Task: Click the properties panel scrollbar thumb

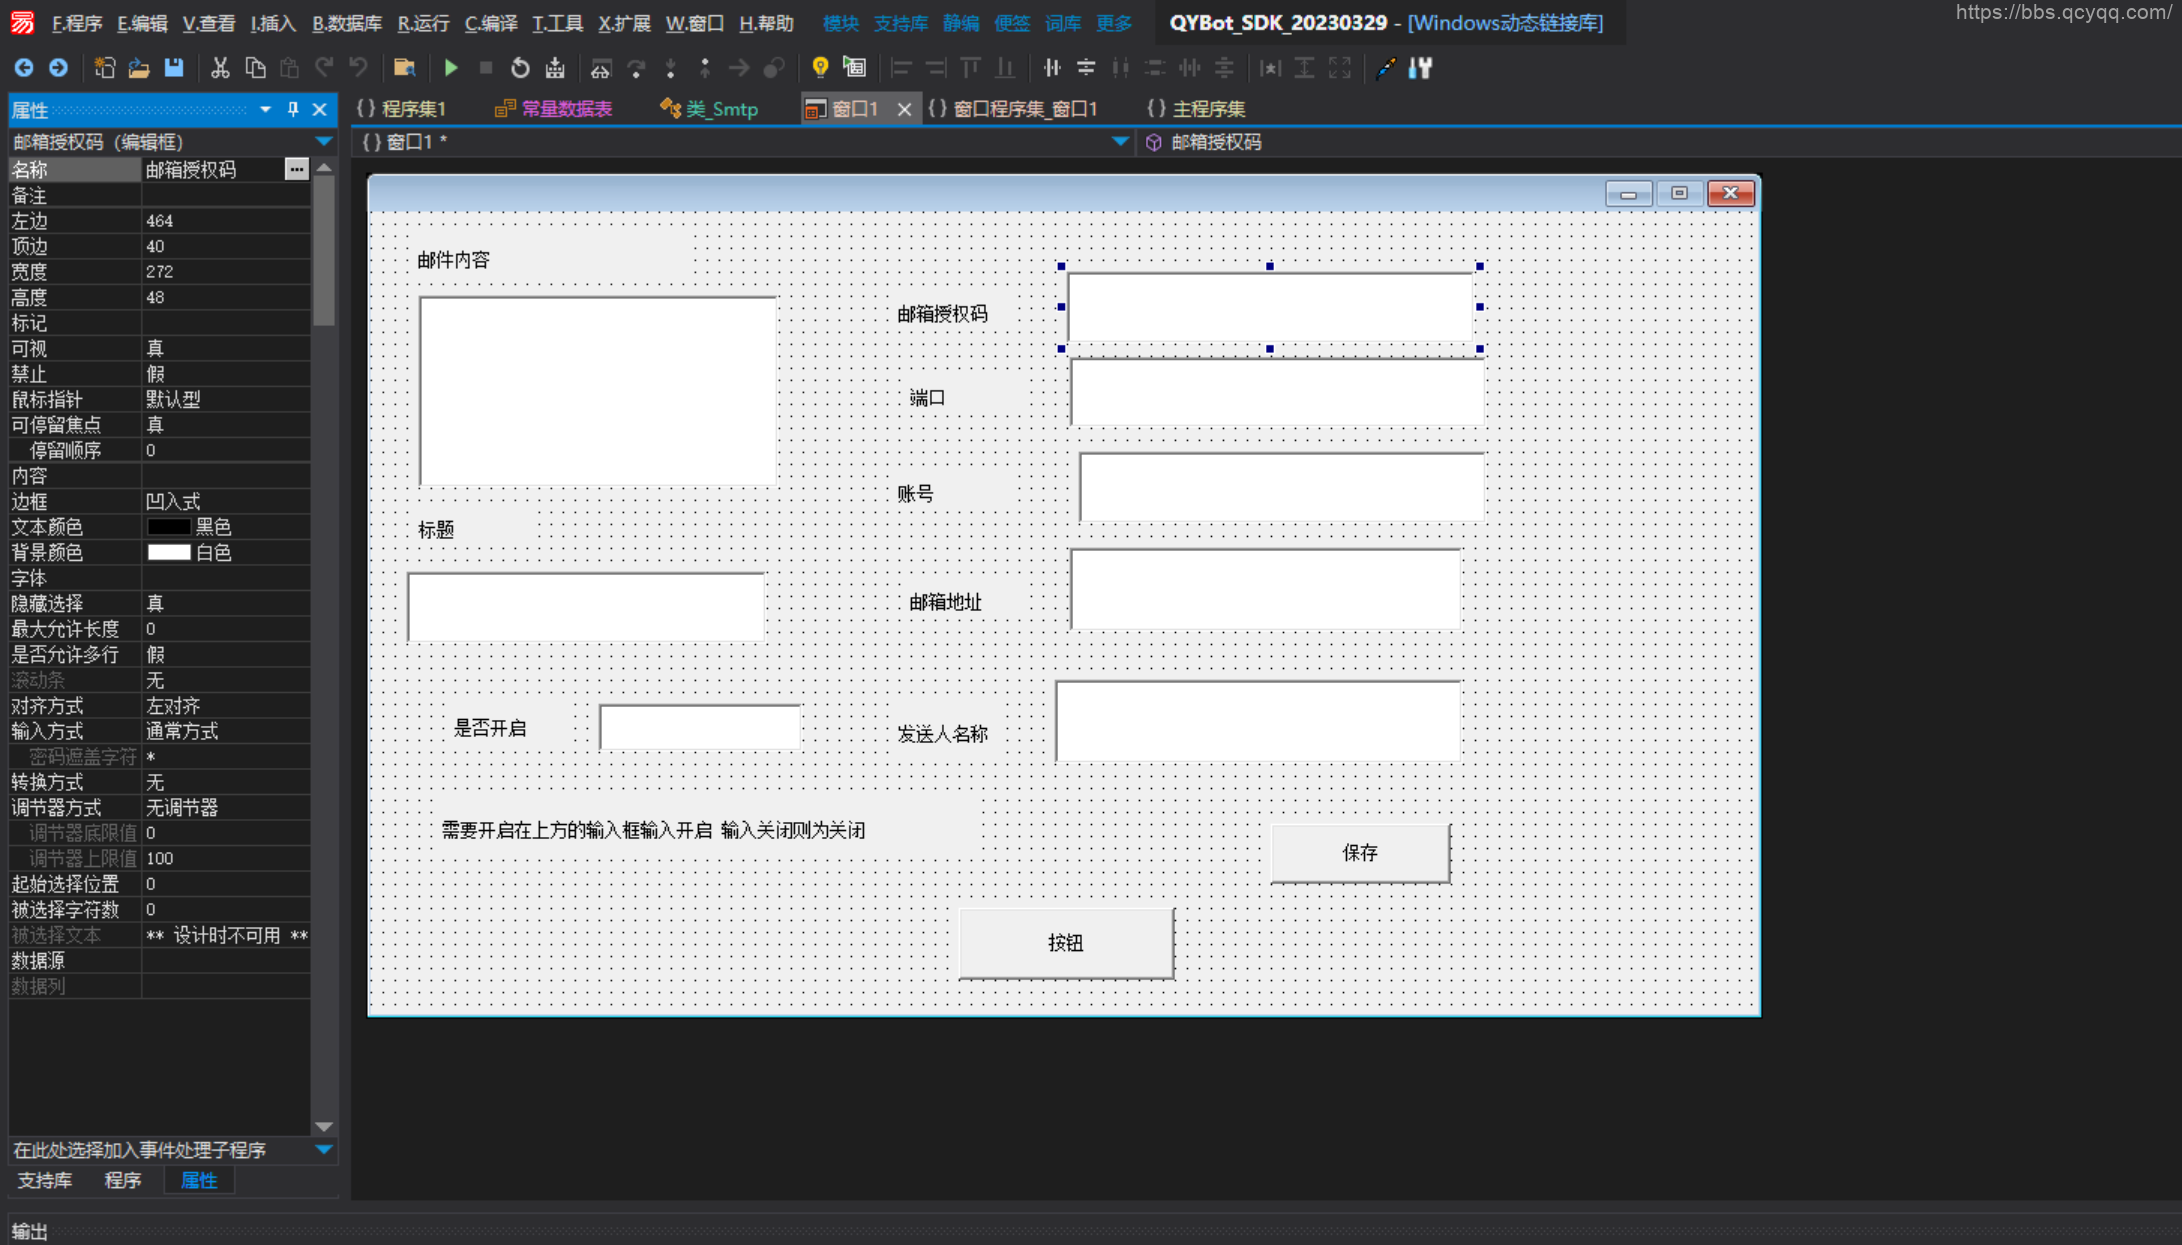Action: pos(324,251)
